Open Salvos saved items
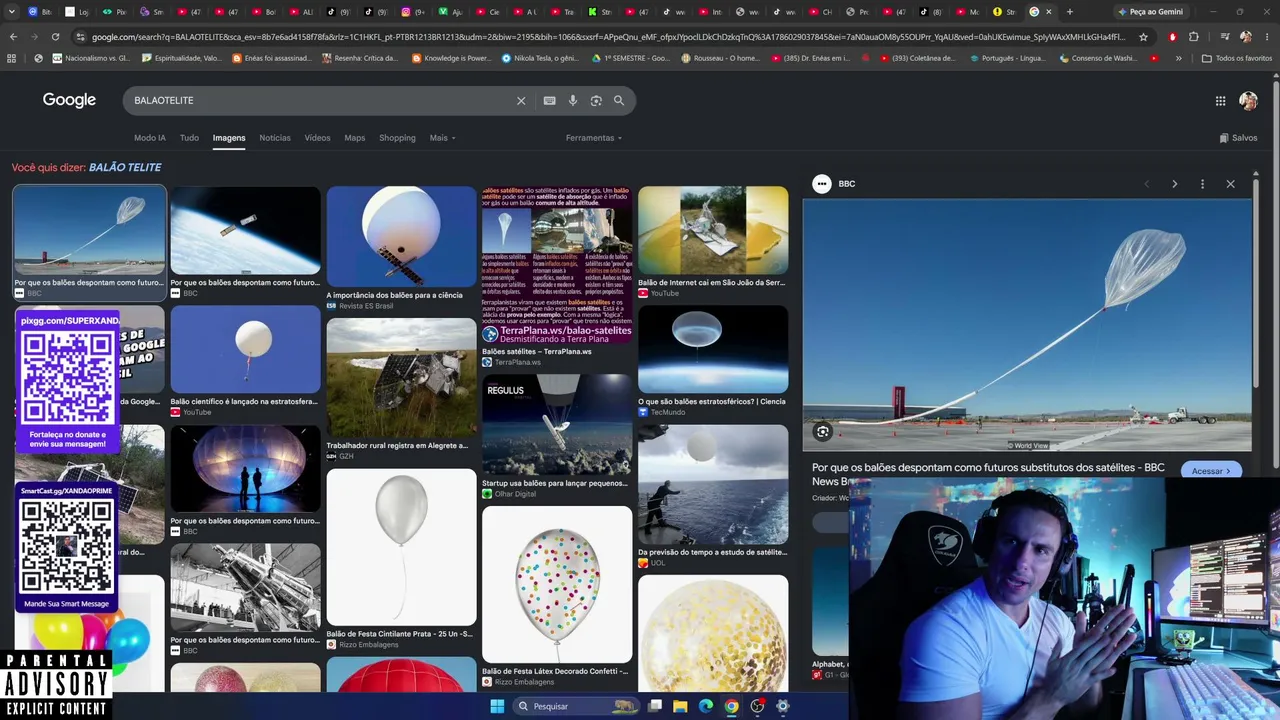1280x720 pixels. (x=1239, y=138)
